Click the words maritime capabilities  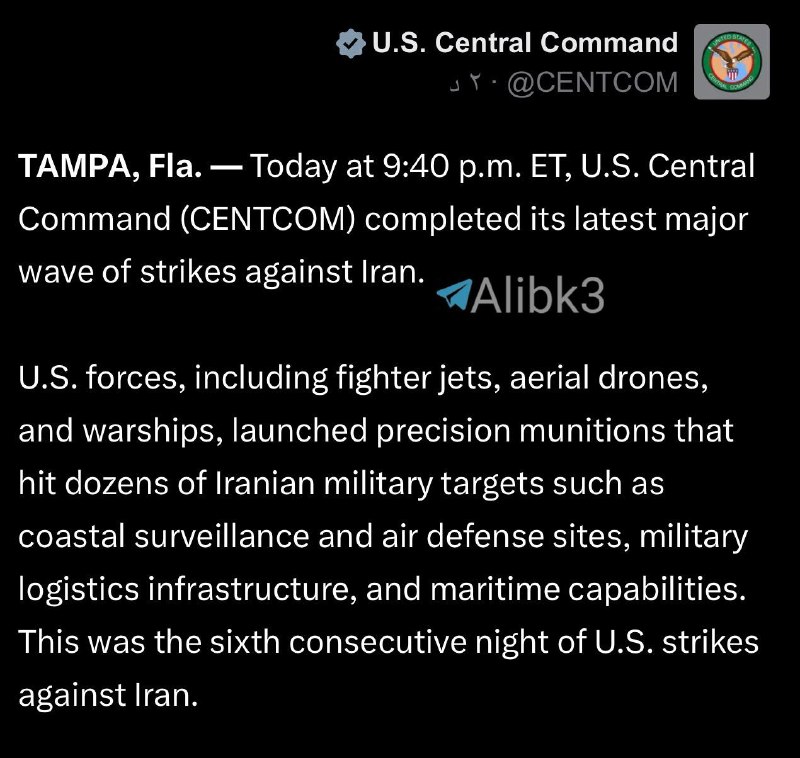pos(588,589)
